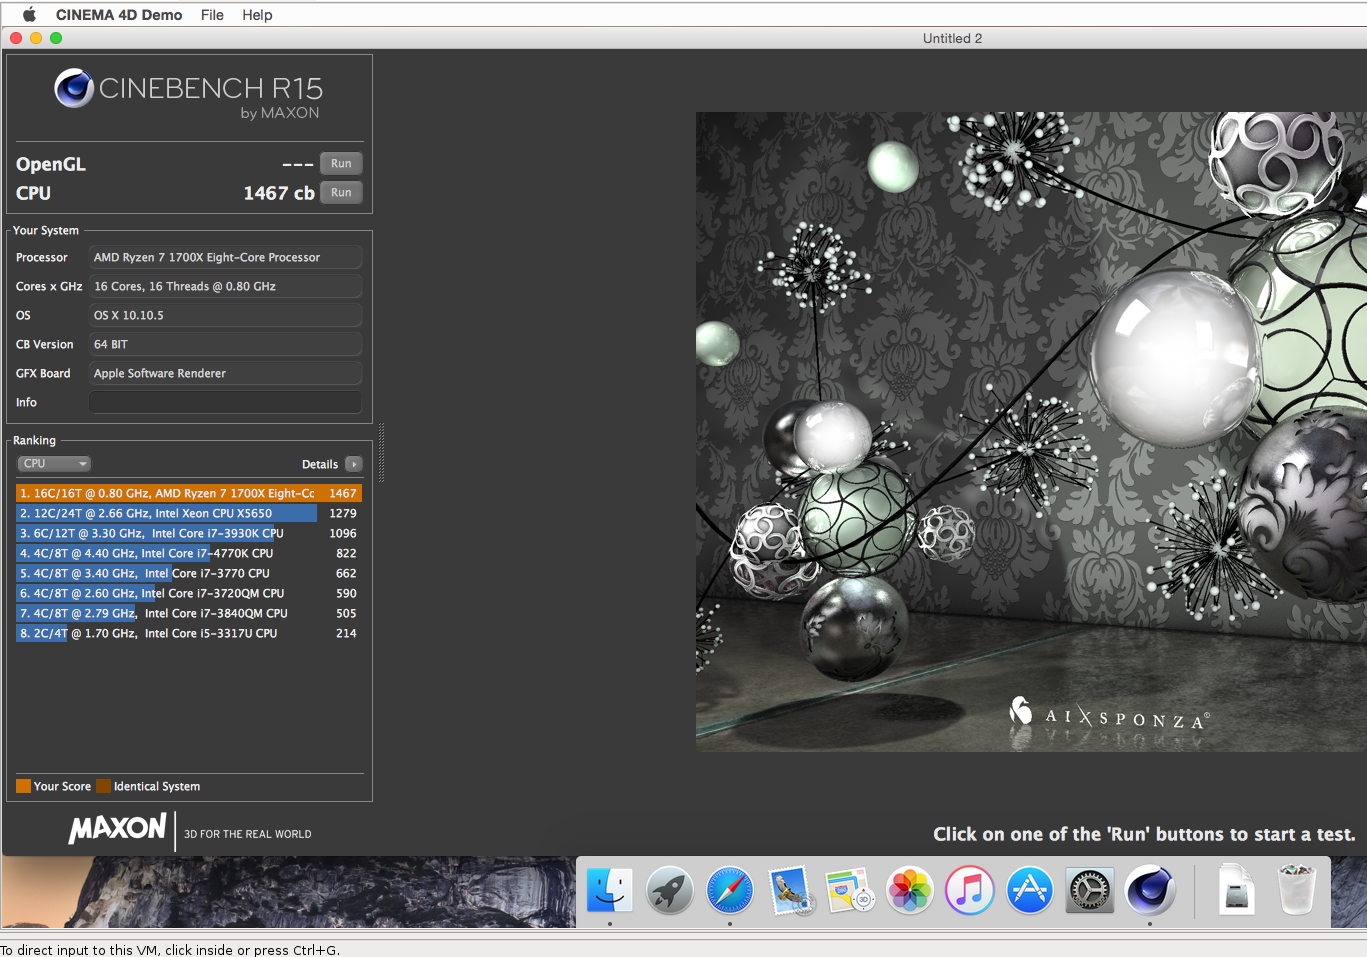
Task: Select ranking row 8 Intel Core i5-3317U
Action: 189,633
